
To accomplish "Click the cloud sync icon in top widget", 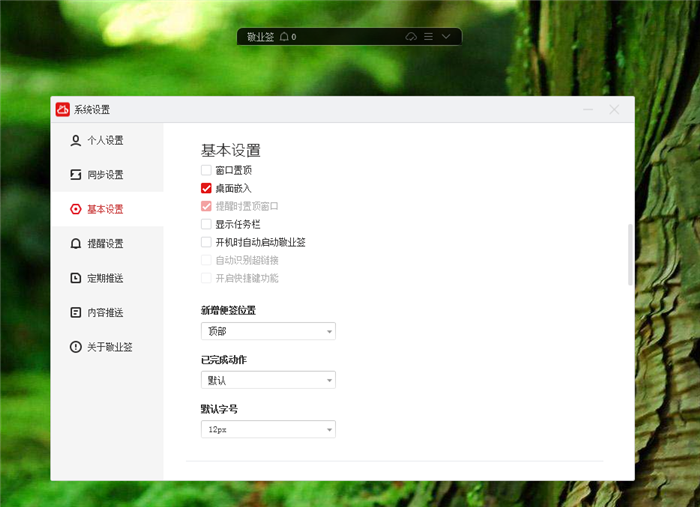I will pyautogui.click(x=411, y=37).
